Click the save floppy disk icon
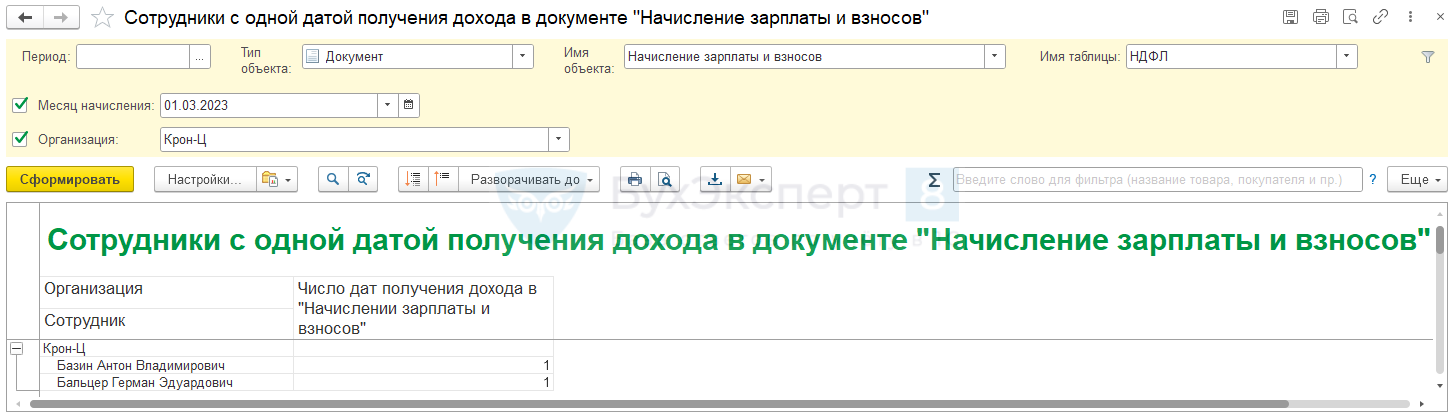Viewport: 1455px width, 419px height. coord(1291,17)
